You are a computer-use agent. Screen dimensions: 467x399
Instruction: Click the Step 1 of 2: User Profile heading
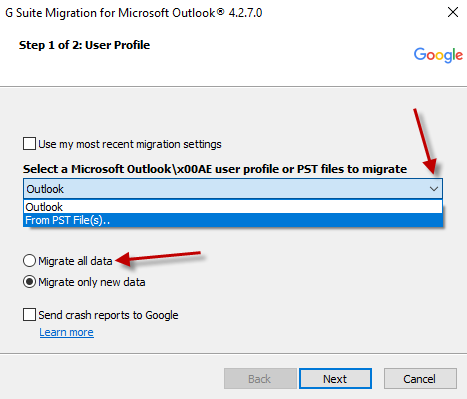pos(84,45)
